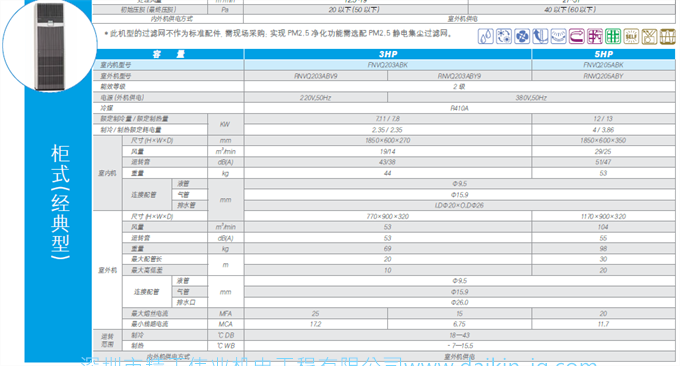The width and height of the screenshot is (680, 366).
Task: Click the indoor weight value 44
Action: click(x=388, y=173)
